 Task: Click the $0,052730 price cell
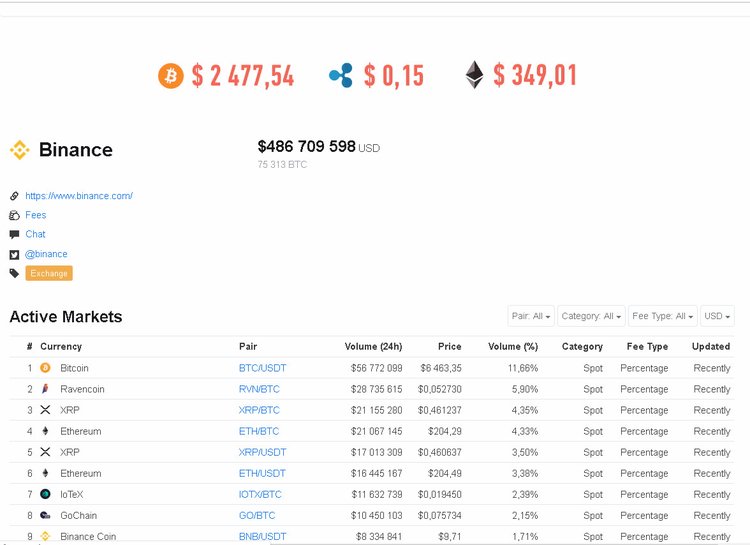[x=440, y=389]
